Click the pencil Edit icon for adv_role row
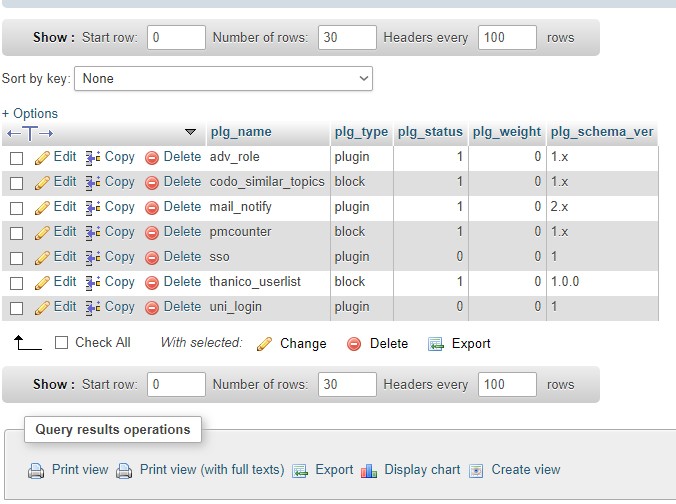The width and height of the screenshot is (676, 504). click(x=42, y=158)
